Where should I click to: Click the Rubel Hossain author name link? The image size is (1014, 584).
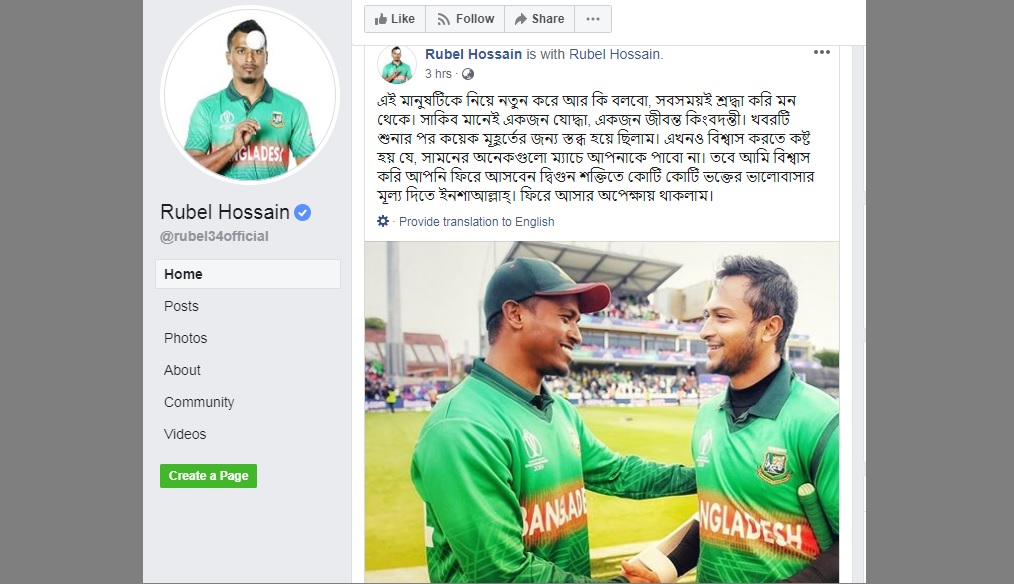click(473, 54)
